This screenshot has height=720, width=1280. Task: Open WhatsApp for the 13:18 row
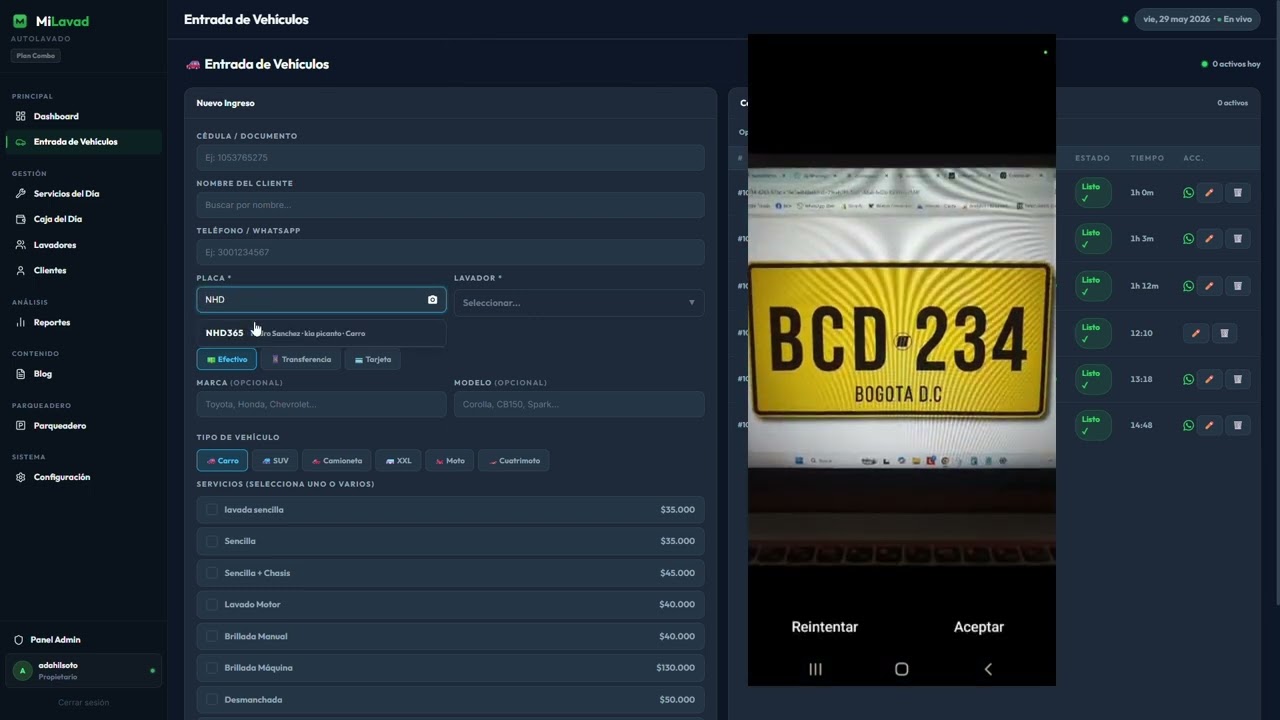(1188, 379)
